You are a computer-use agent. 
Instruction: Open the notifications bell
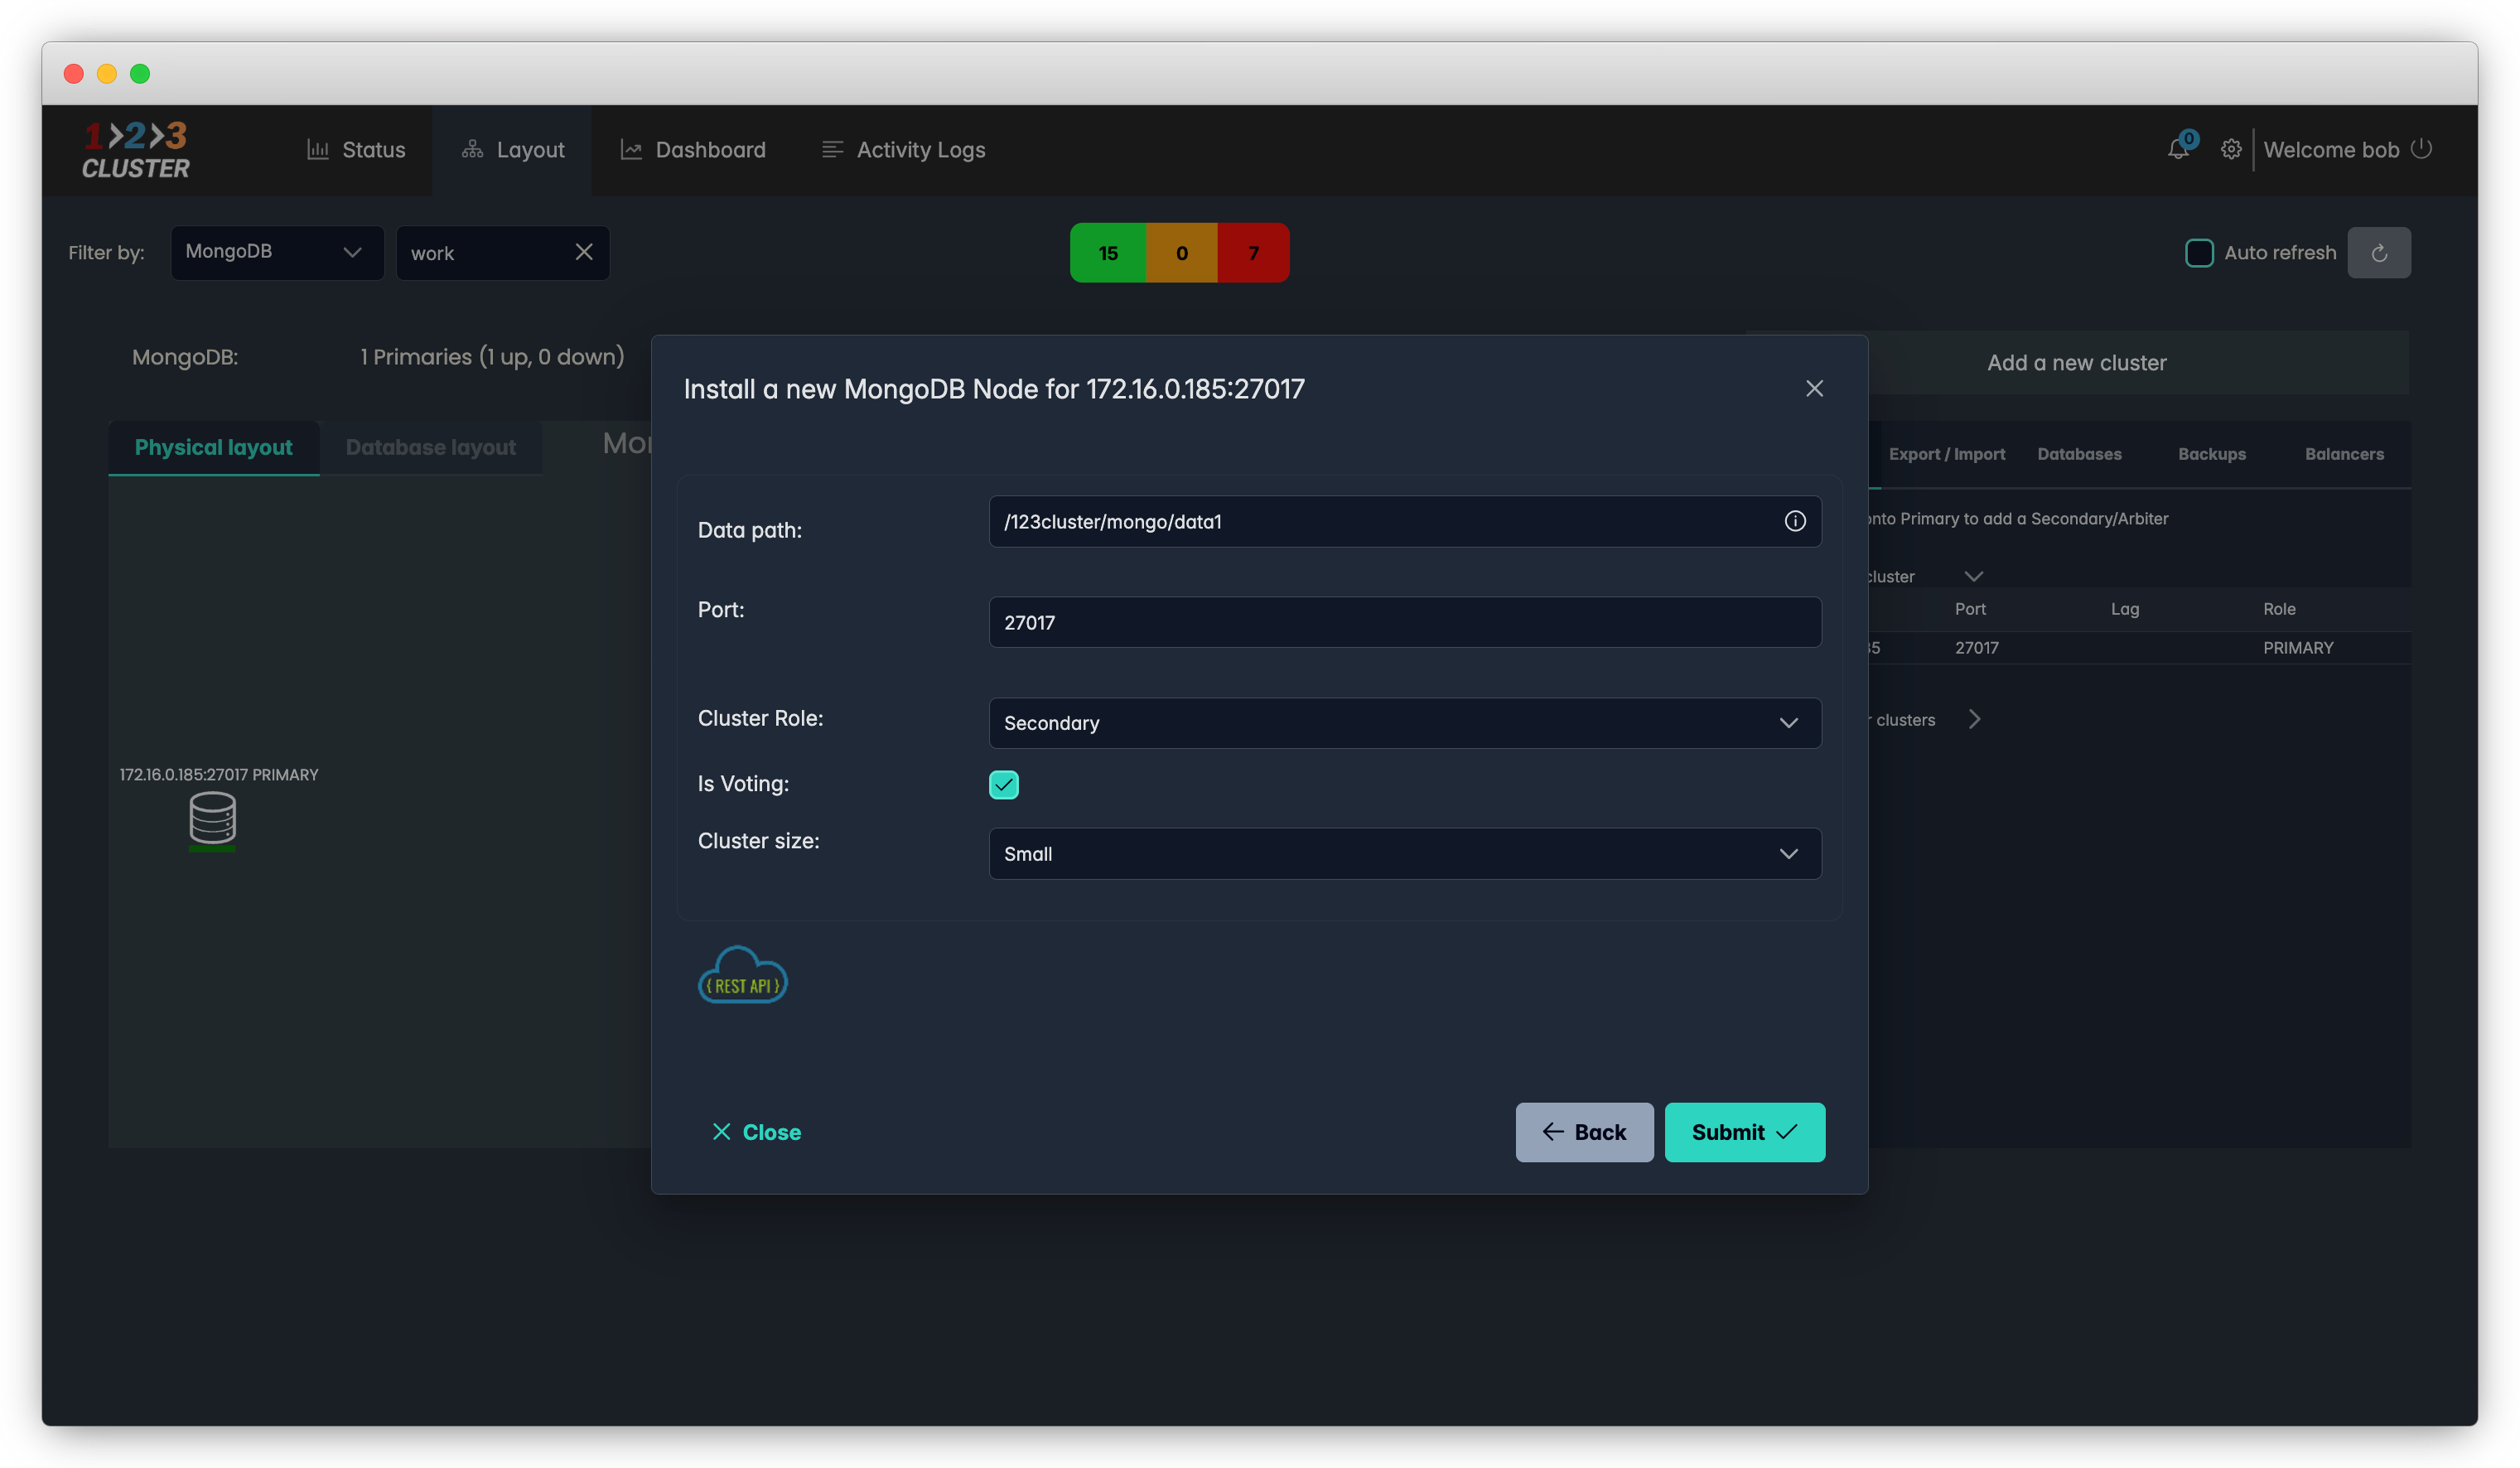click(x=2177, y=149)
